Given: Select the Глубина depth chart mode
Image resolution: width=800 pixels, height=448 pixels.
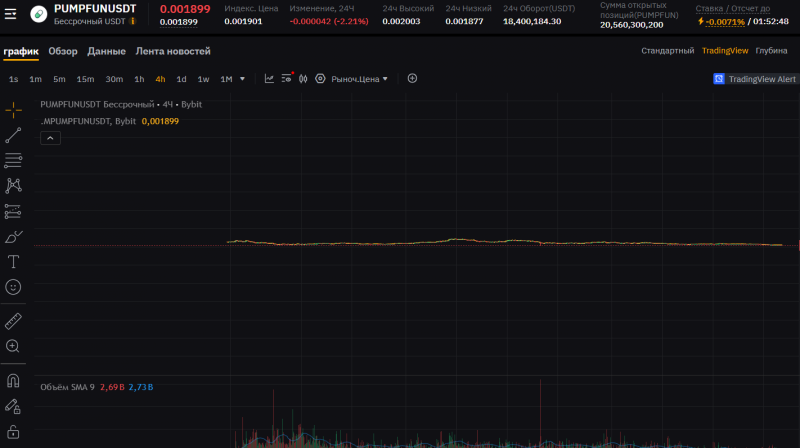Looking at the screenshot, I should pyautogui.click(x=771, y=51).
